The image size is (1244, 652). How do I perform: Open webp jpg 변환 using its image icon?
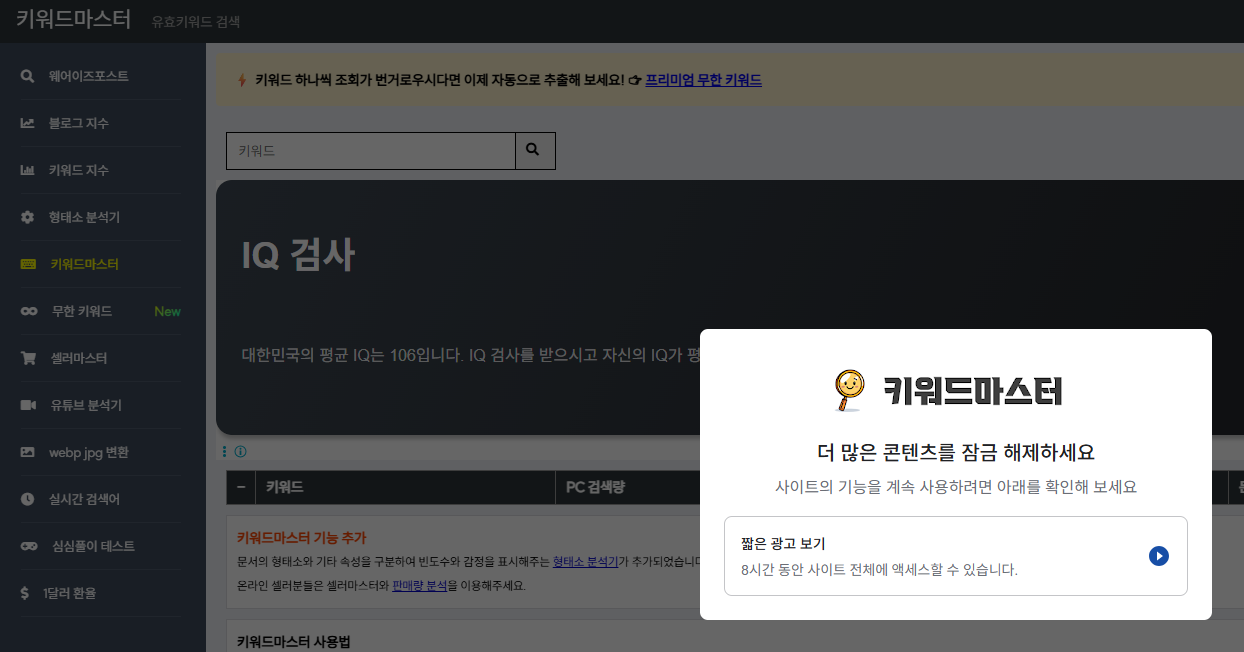pyautogui.click(x=26, y=452)
